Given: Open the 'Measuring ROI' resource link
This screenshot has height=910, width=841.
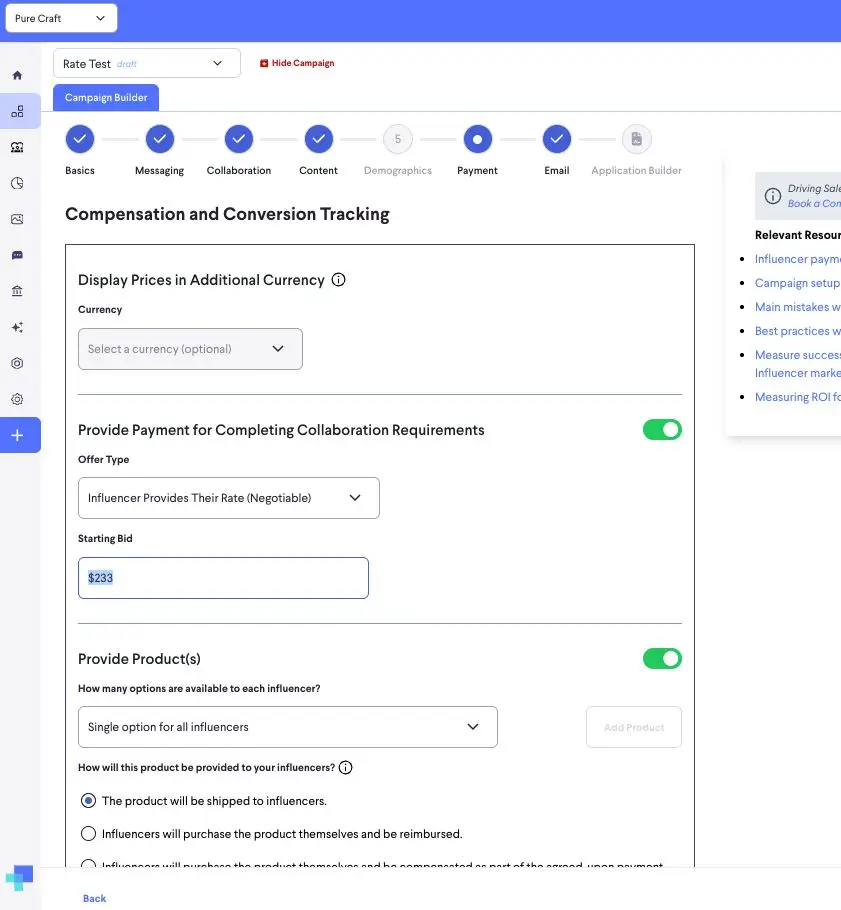Looking at the screenshot, I should (x=797, y=397).
